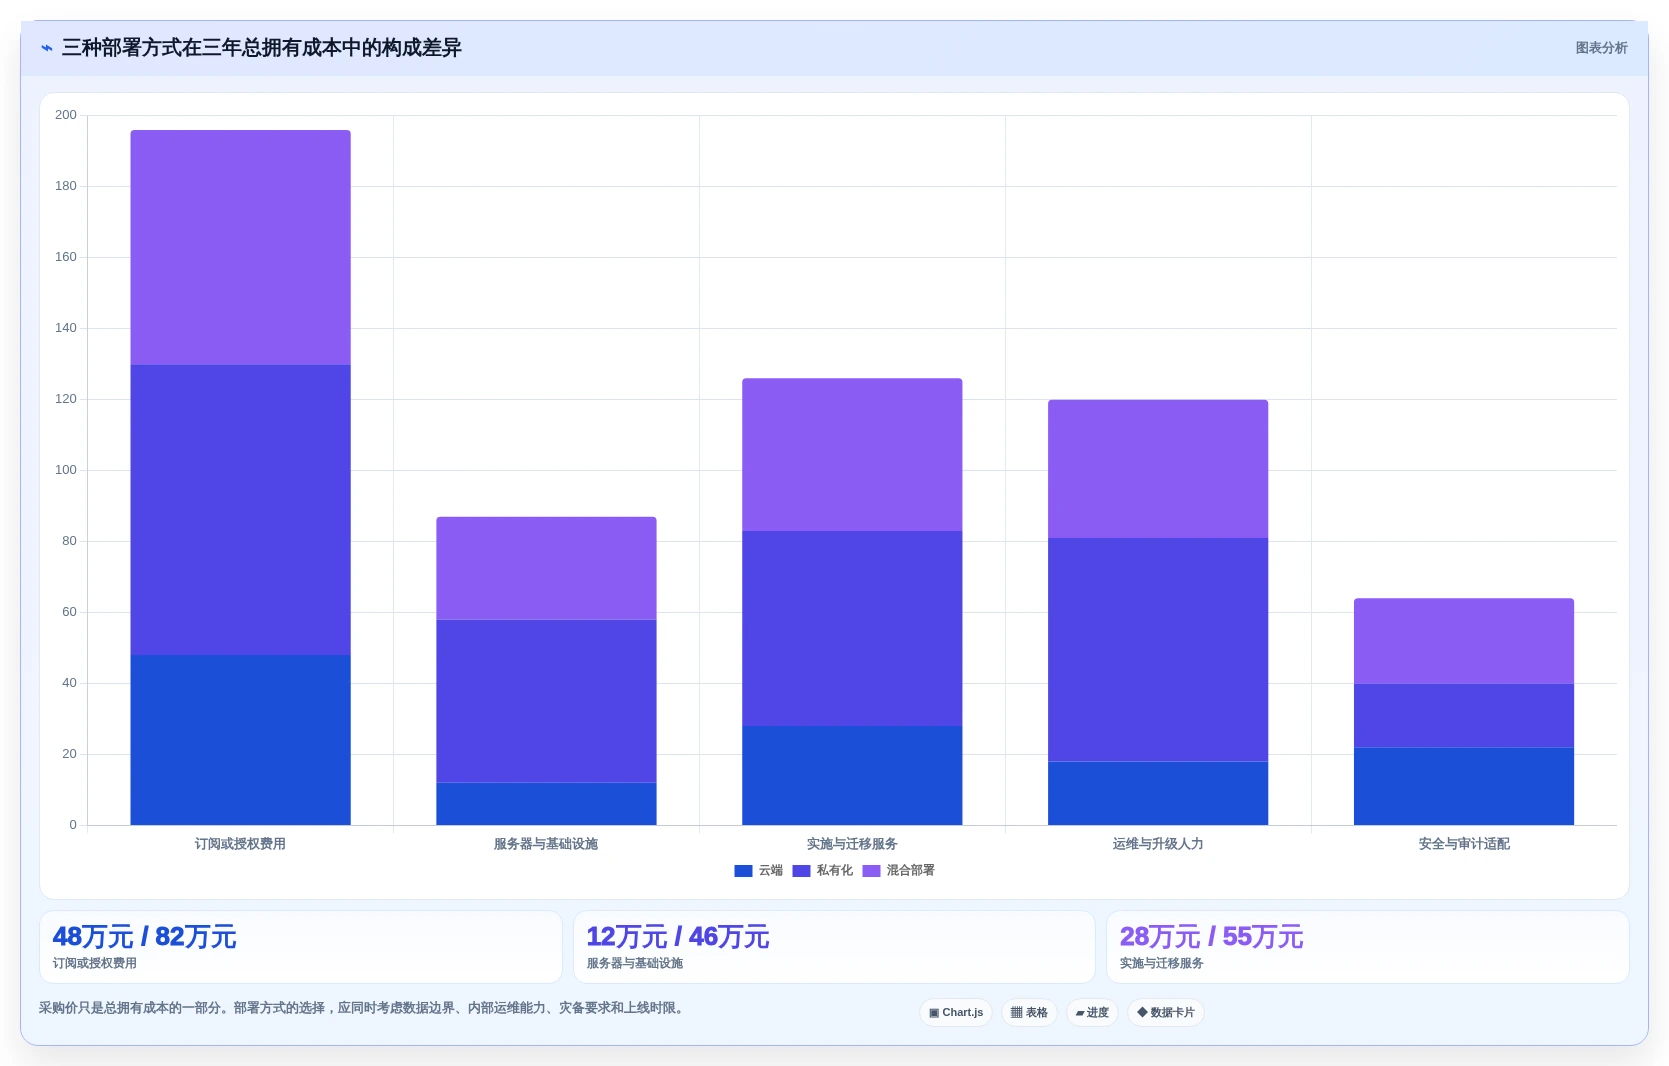Click the 混合部署 segment of 实施与迁移服务 bar
1669x1066 pixels.
pyautogui.click(x=852, y=455)
